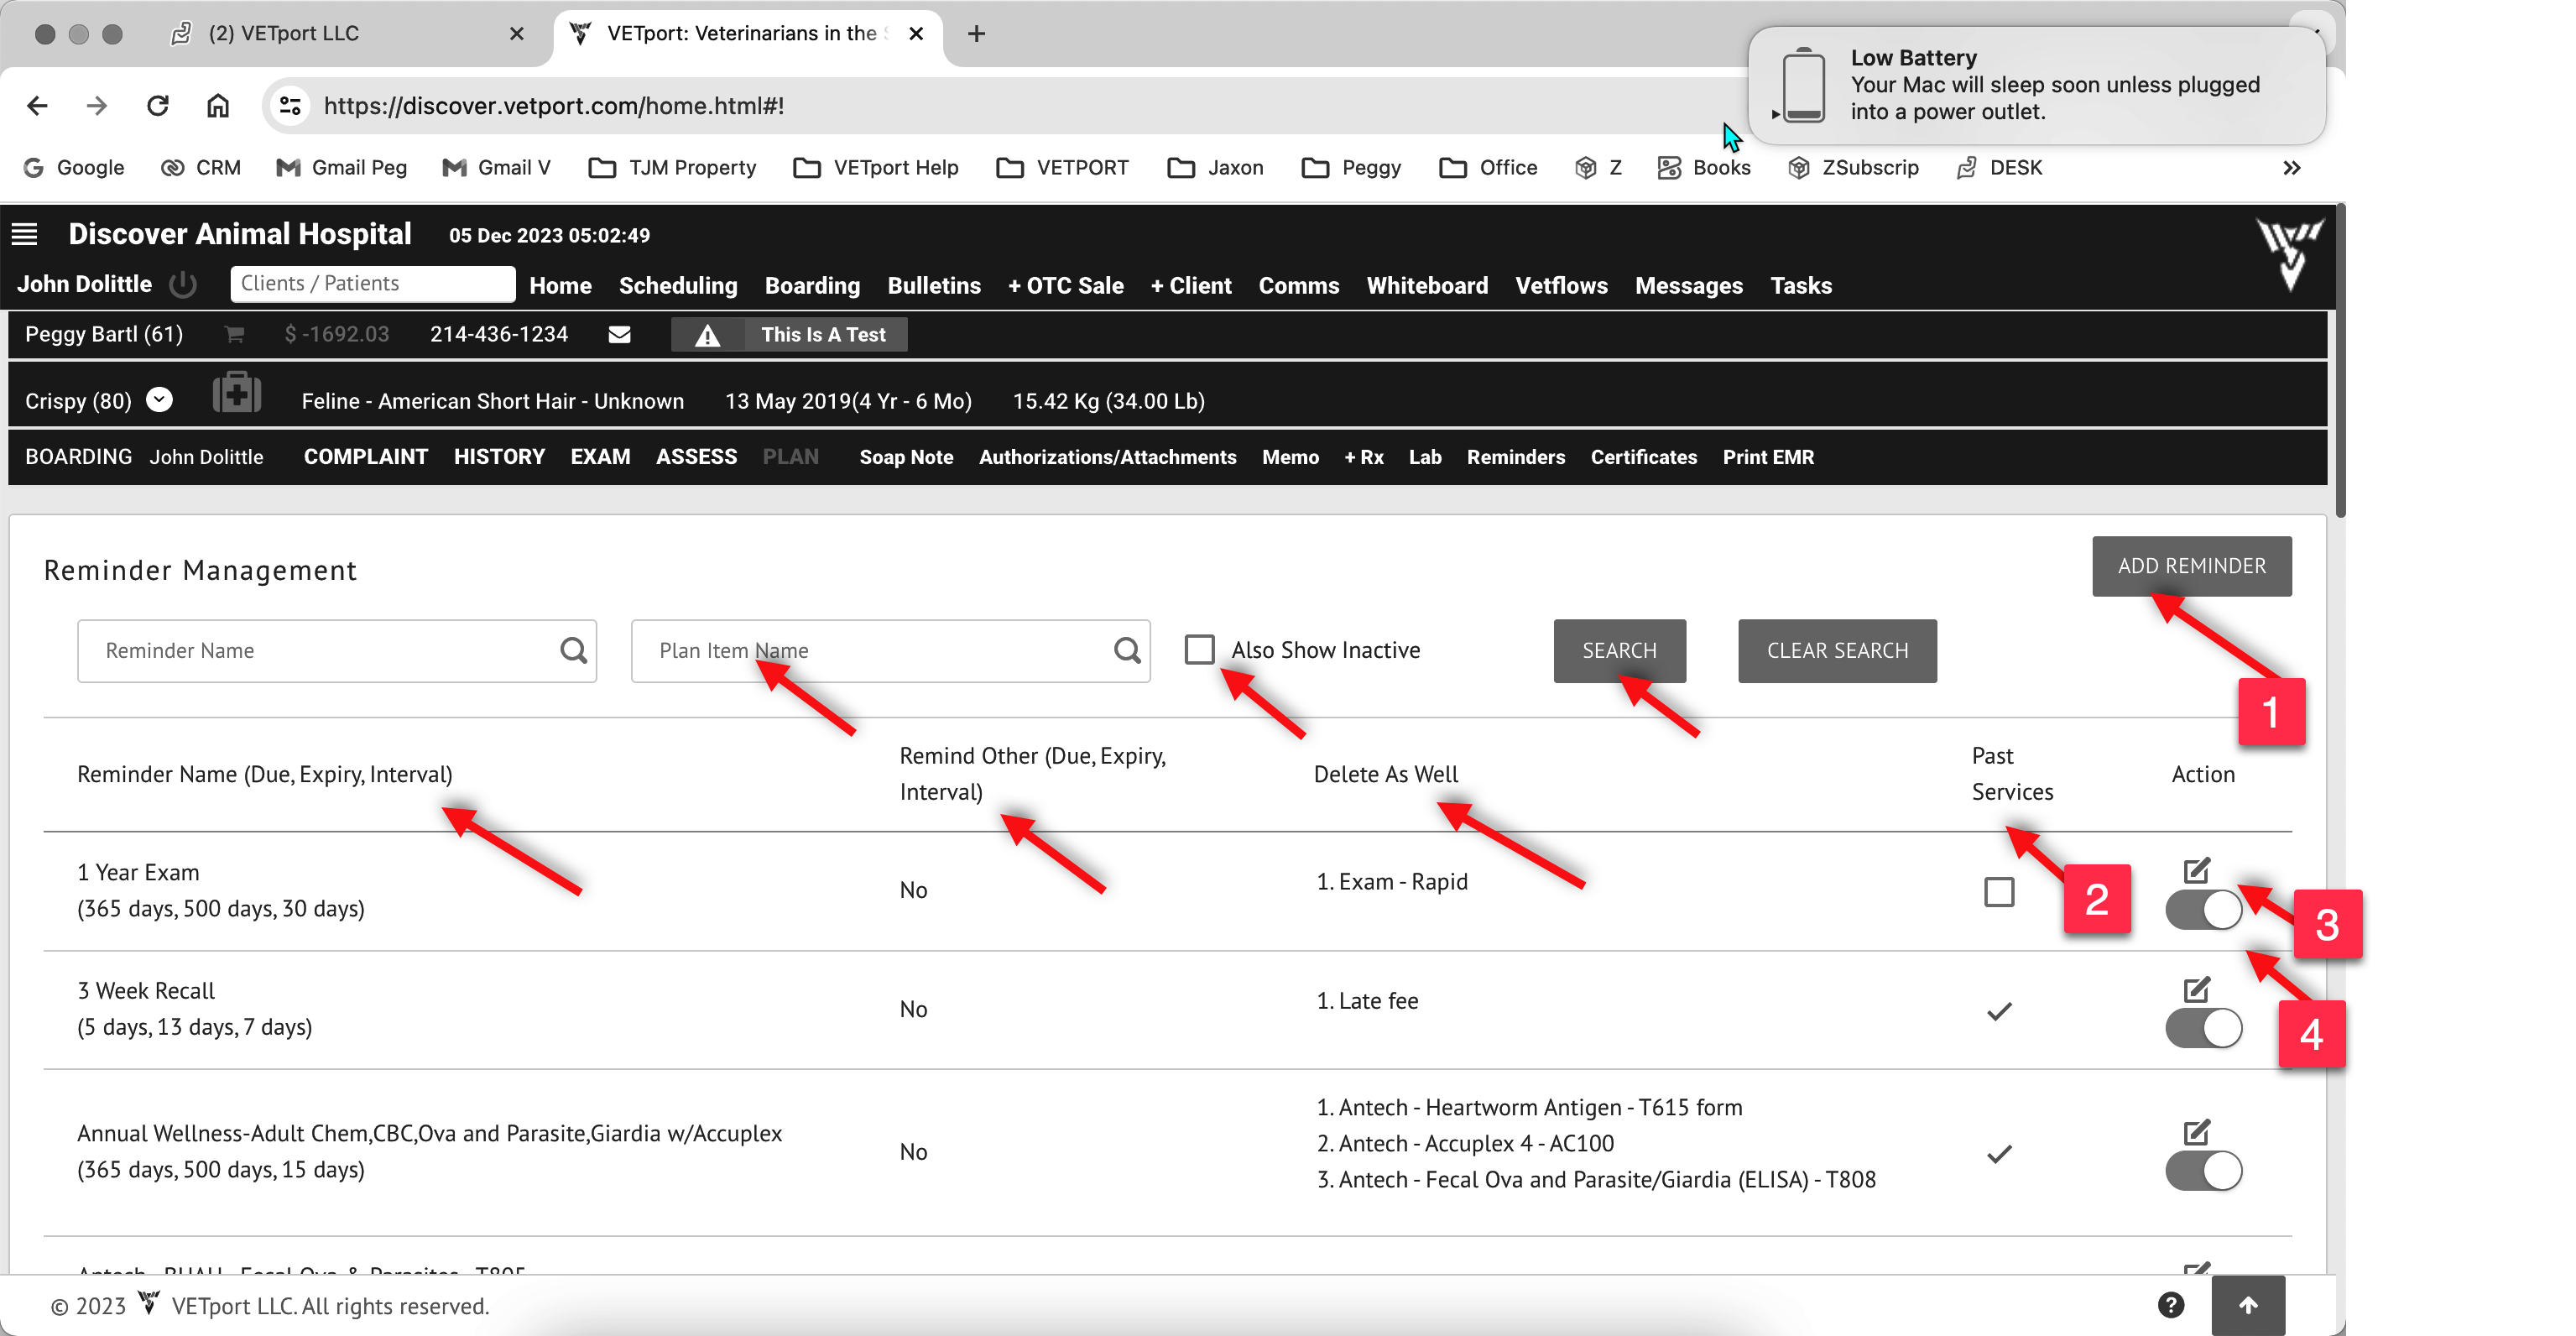Open the Google bookmark
Image resolution: width=2576 pixels, height=1336 pixels.
point(74,167)
